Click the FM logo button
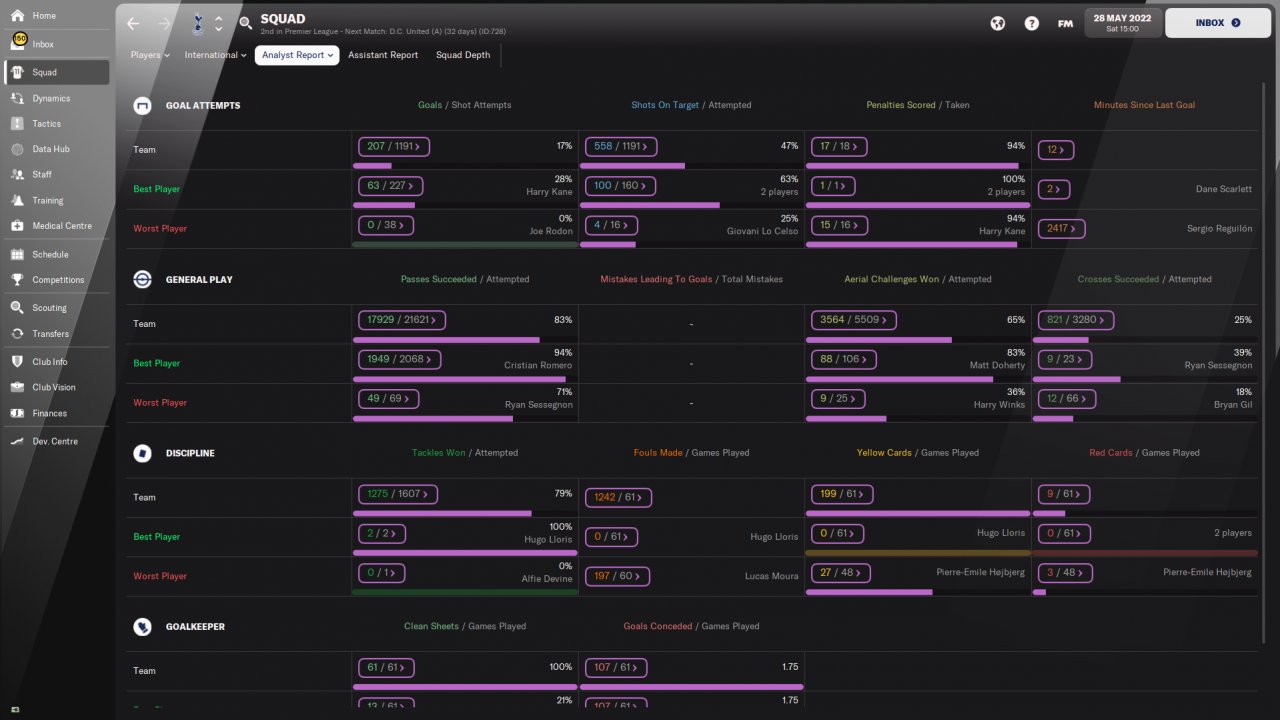This screenshot has width=1280, height=720. [1065, 23]
